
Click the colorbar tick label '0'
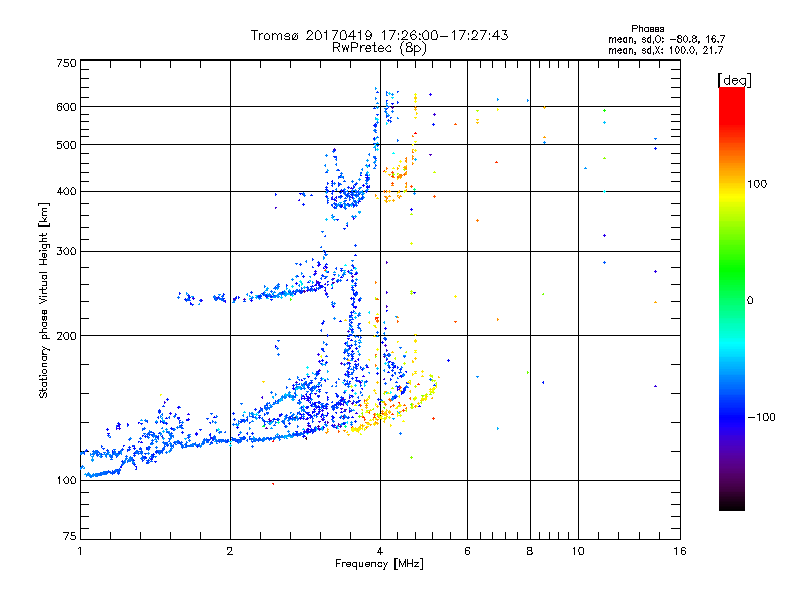click(750, 301)
